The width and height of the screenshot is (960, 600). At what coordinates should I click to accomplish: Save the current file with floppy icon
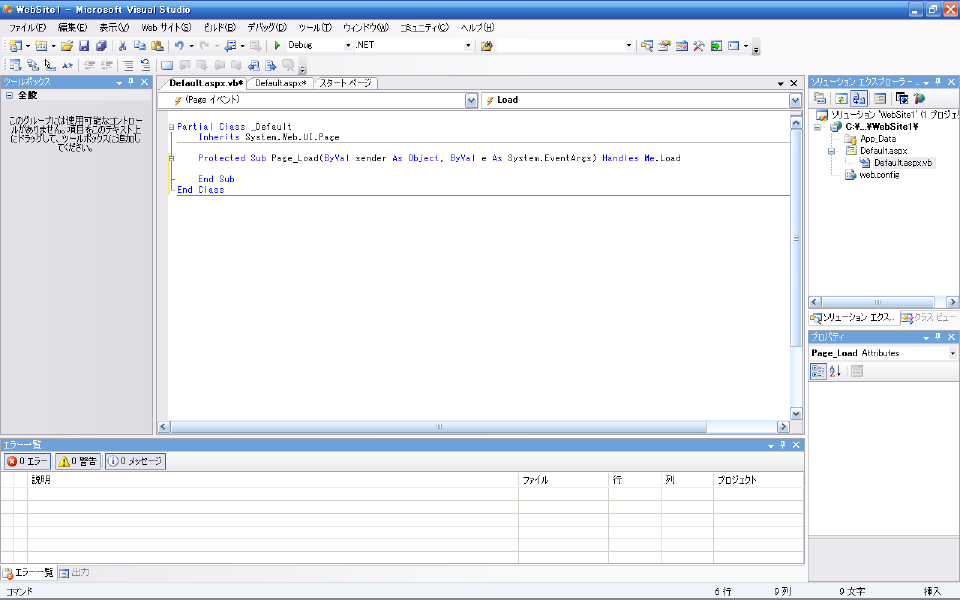[x=84, y=46]
